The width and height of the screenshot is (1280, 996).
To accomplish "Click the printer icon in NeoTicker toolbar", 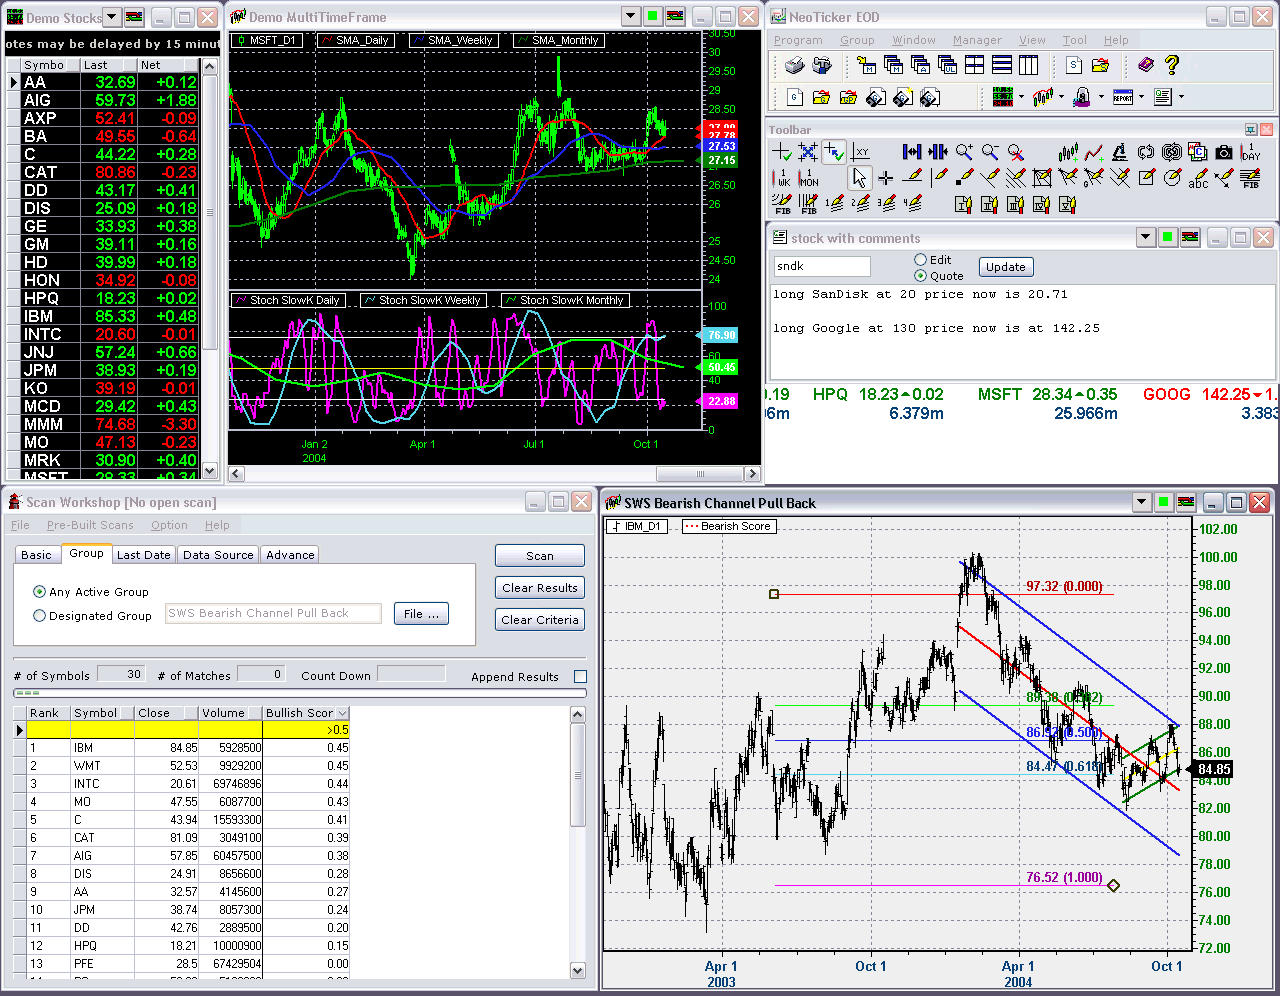I will (794, 65).
